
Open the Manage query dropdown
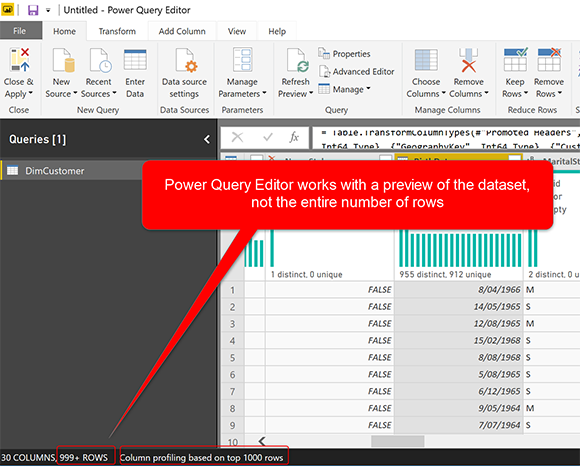pos(344,89)
